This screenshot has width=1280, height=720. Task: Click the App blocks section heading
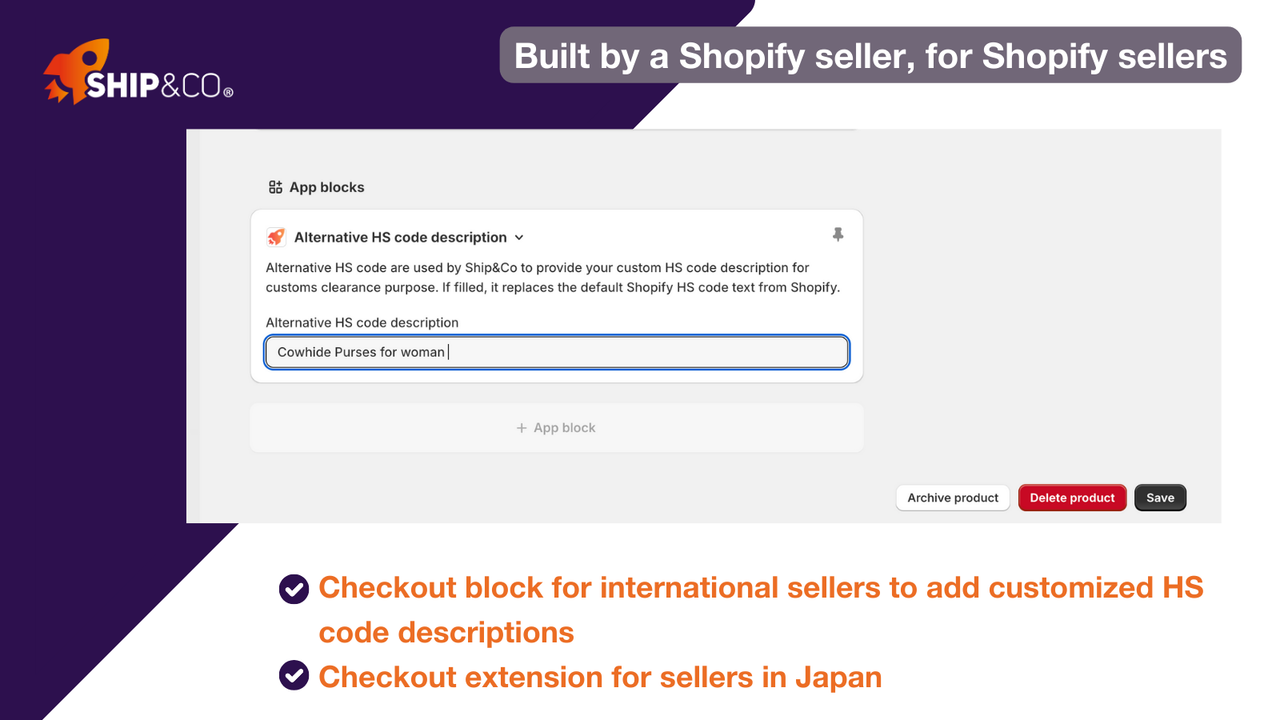(x=327, y=186)
